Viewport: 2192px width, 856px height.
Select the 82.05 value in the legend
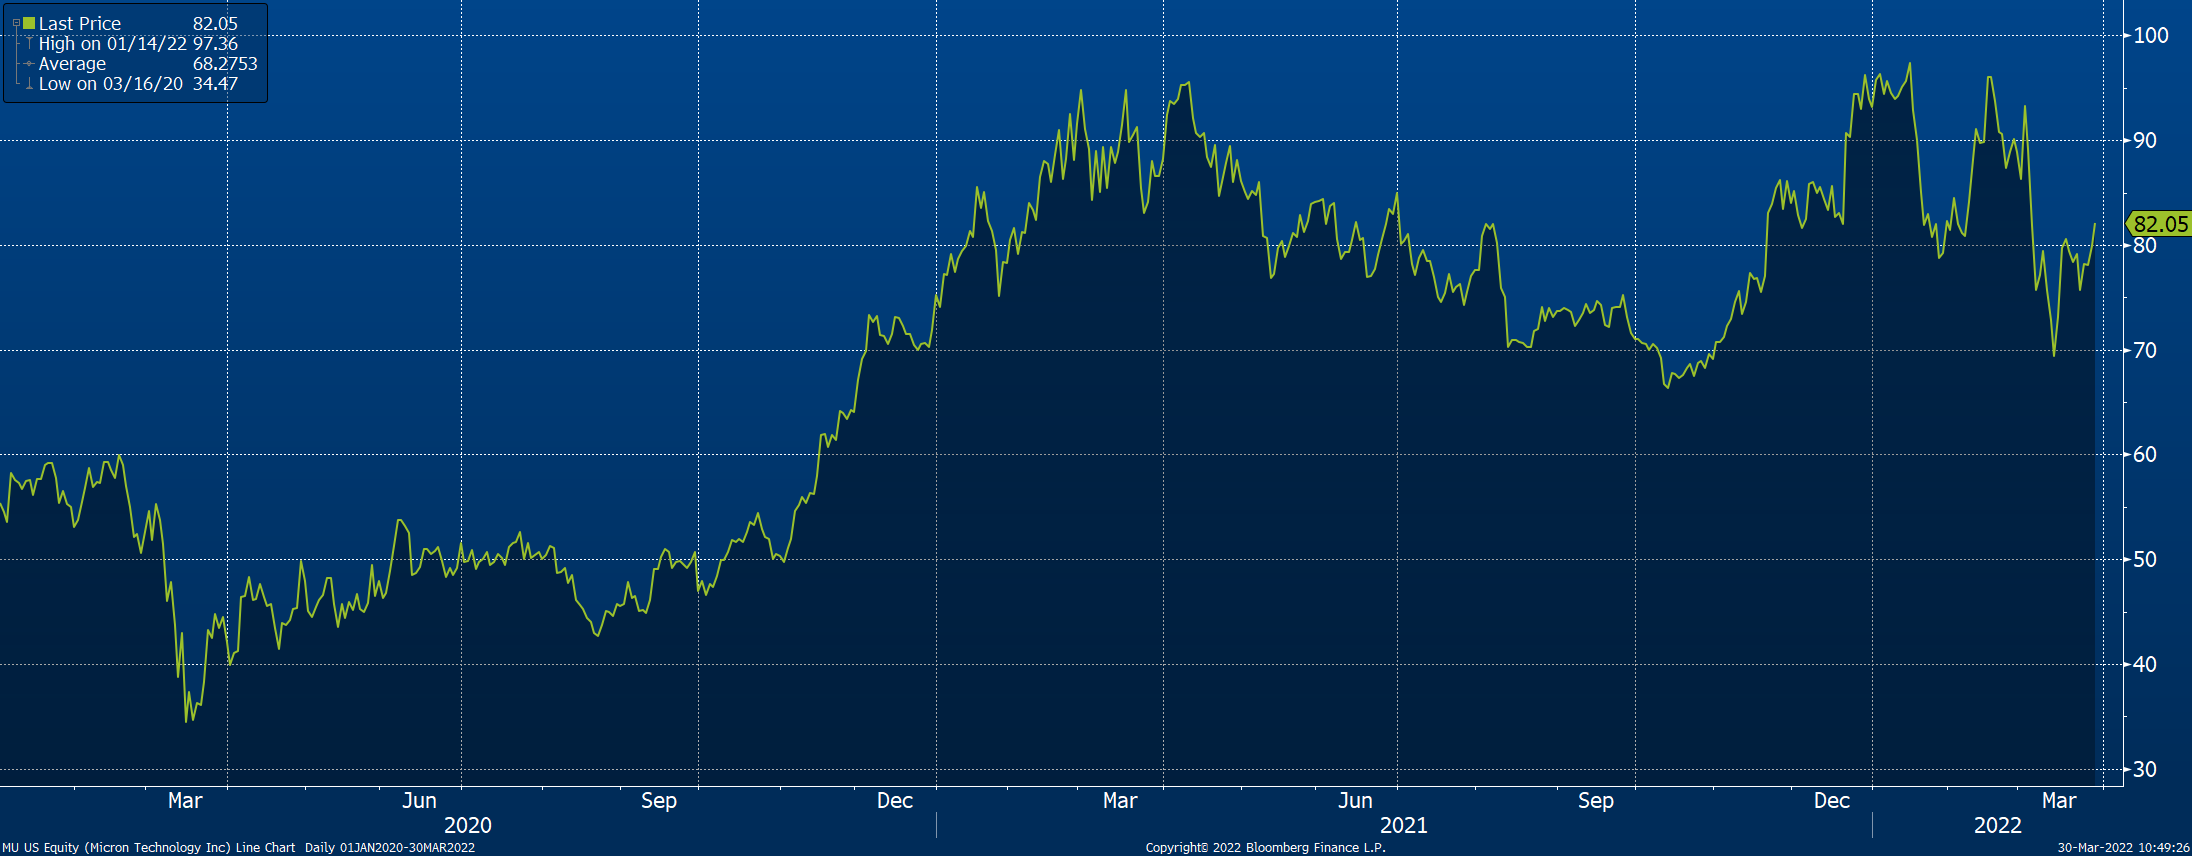tap(215, 23)
